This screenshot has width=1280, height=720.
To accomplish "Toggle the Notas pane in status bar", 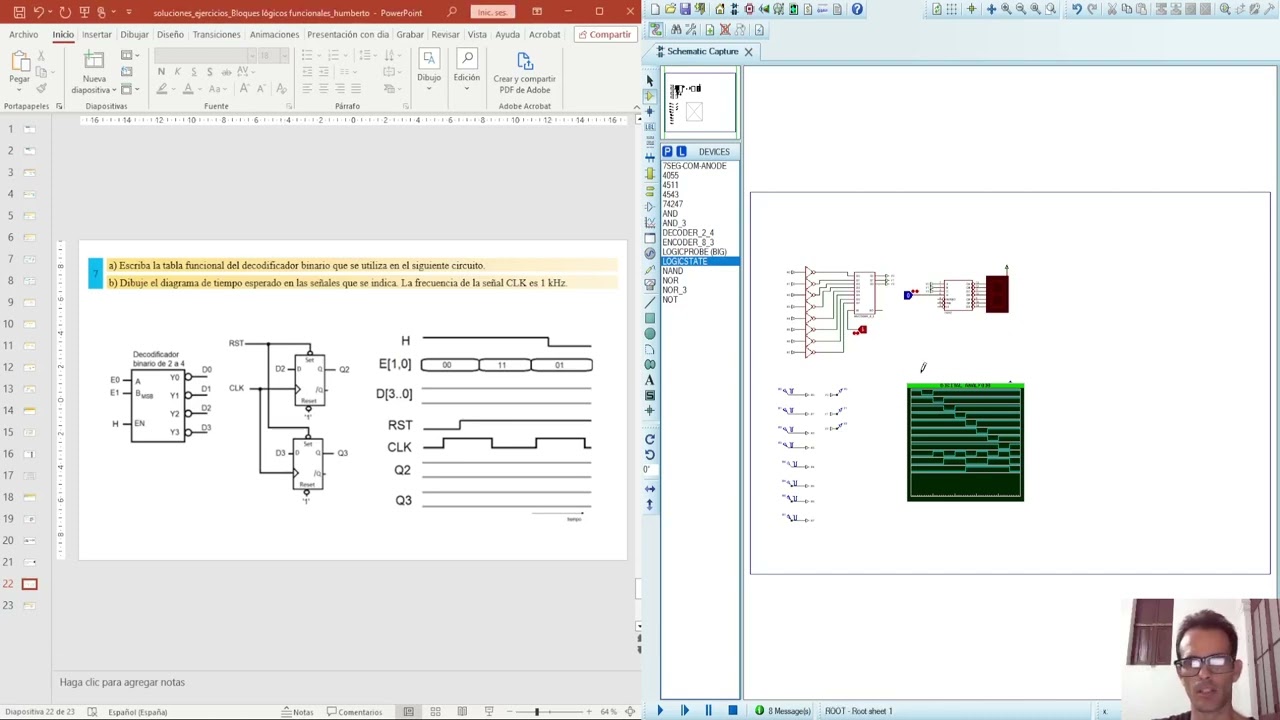I will [297, 712].
